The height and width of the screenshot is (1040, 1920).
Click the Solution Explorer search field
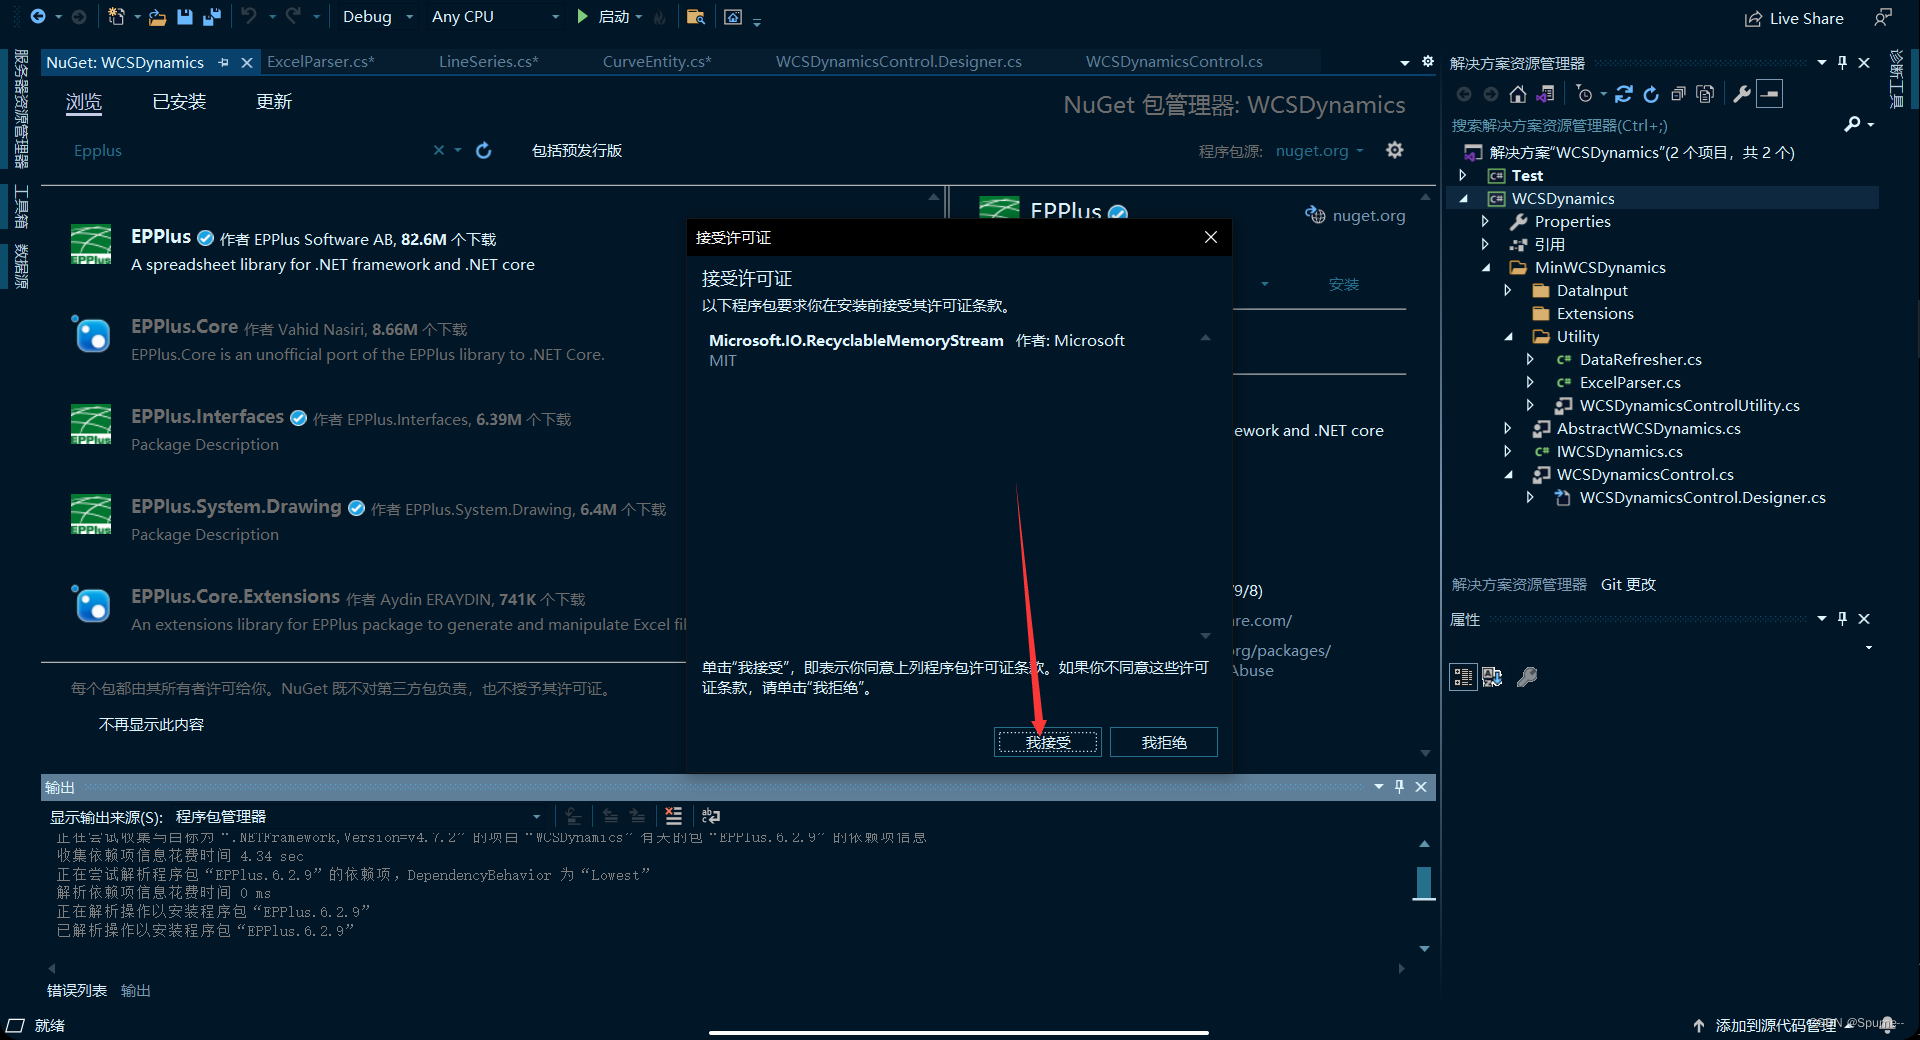(x=1645, y=125)
